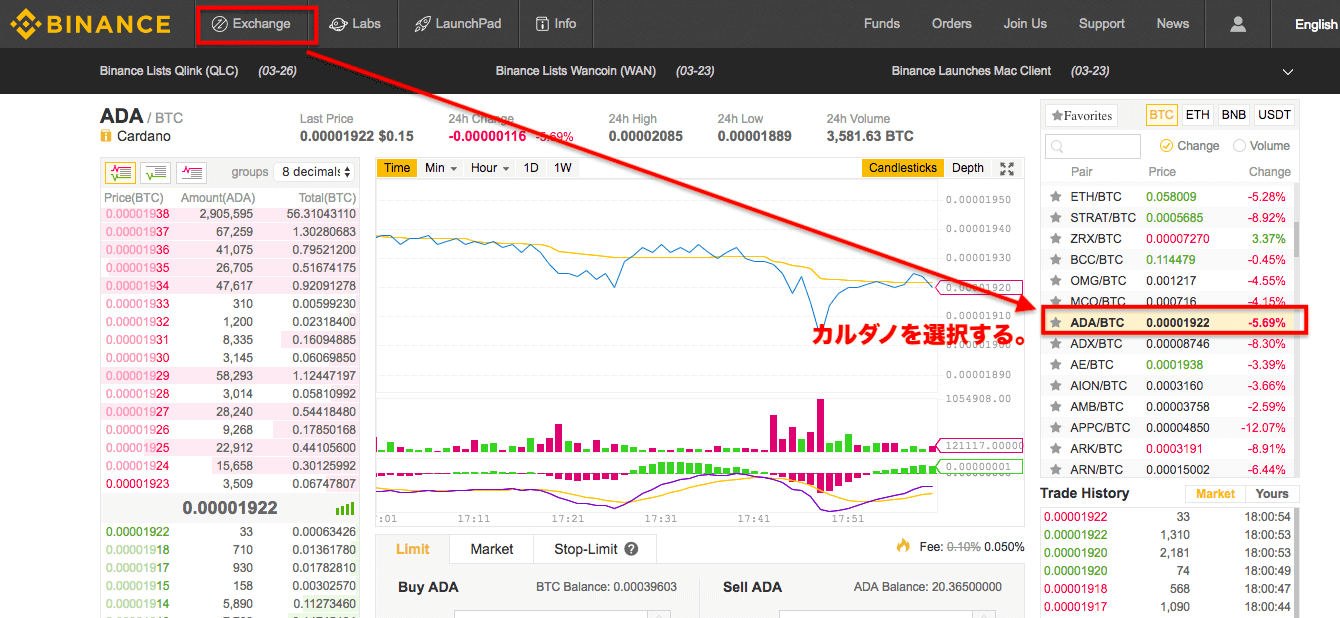This screenshot has width=1340, height=618.
Task: Set chart interval to 1W
Action: [563, 168]
